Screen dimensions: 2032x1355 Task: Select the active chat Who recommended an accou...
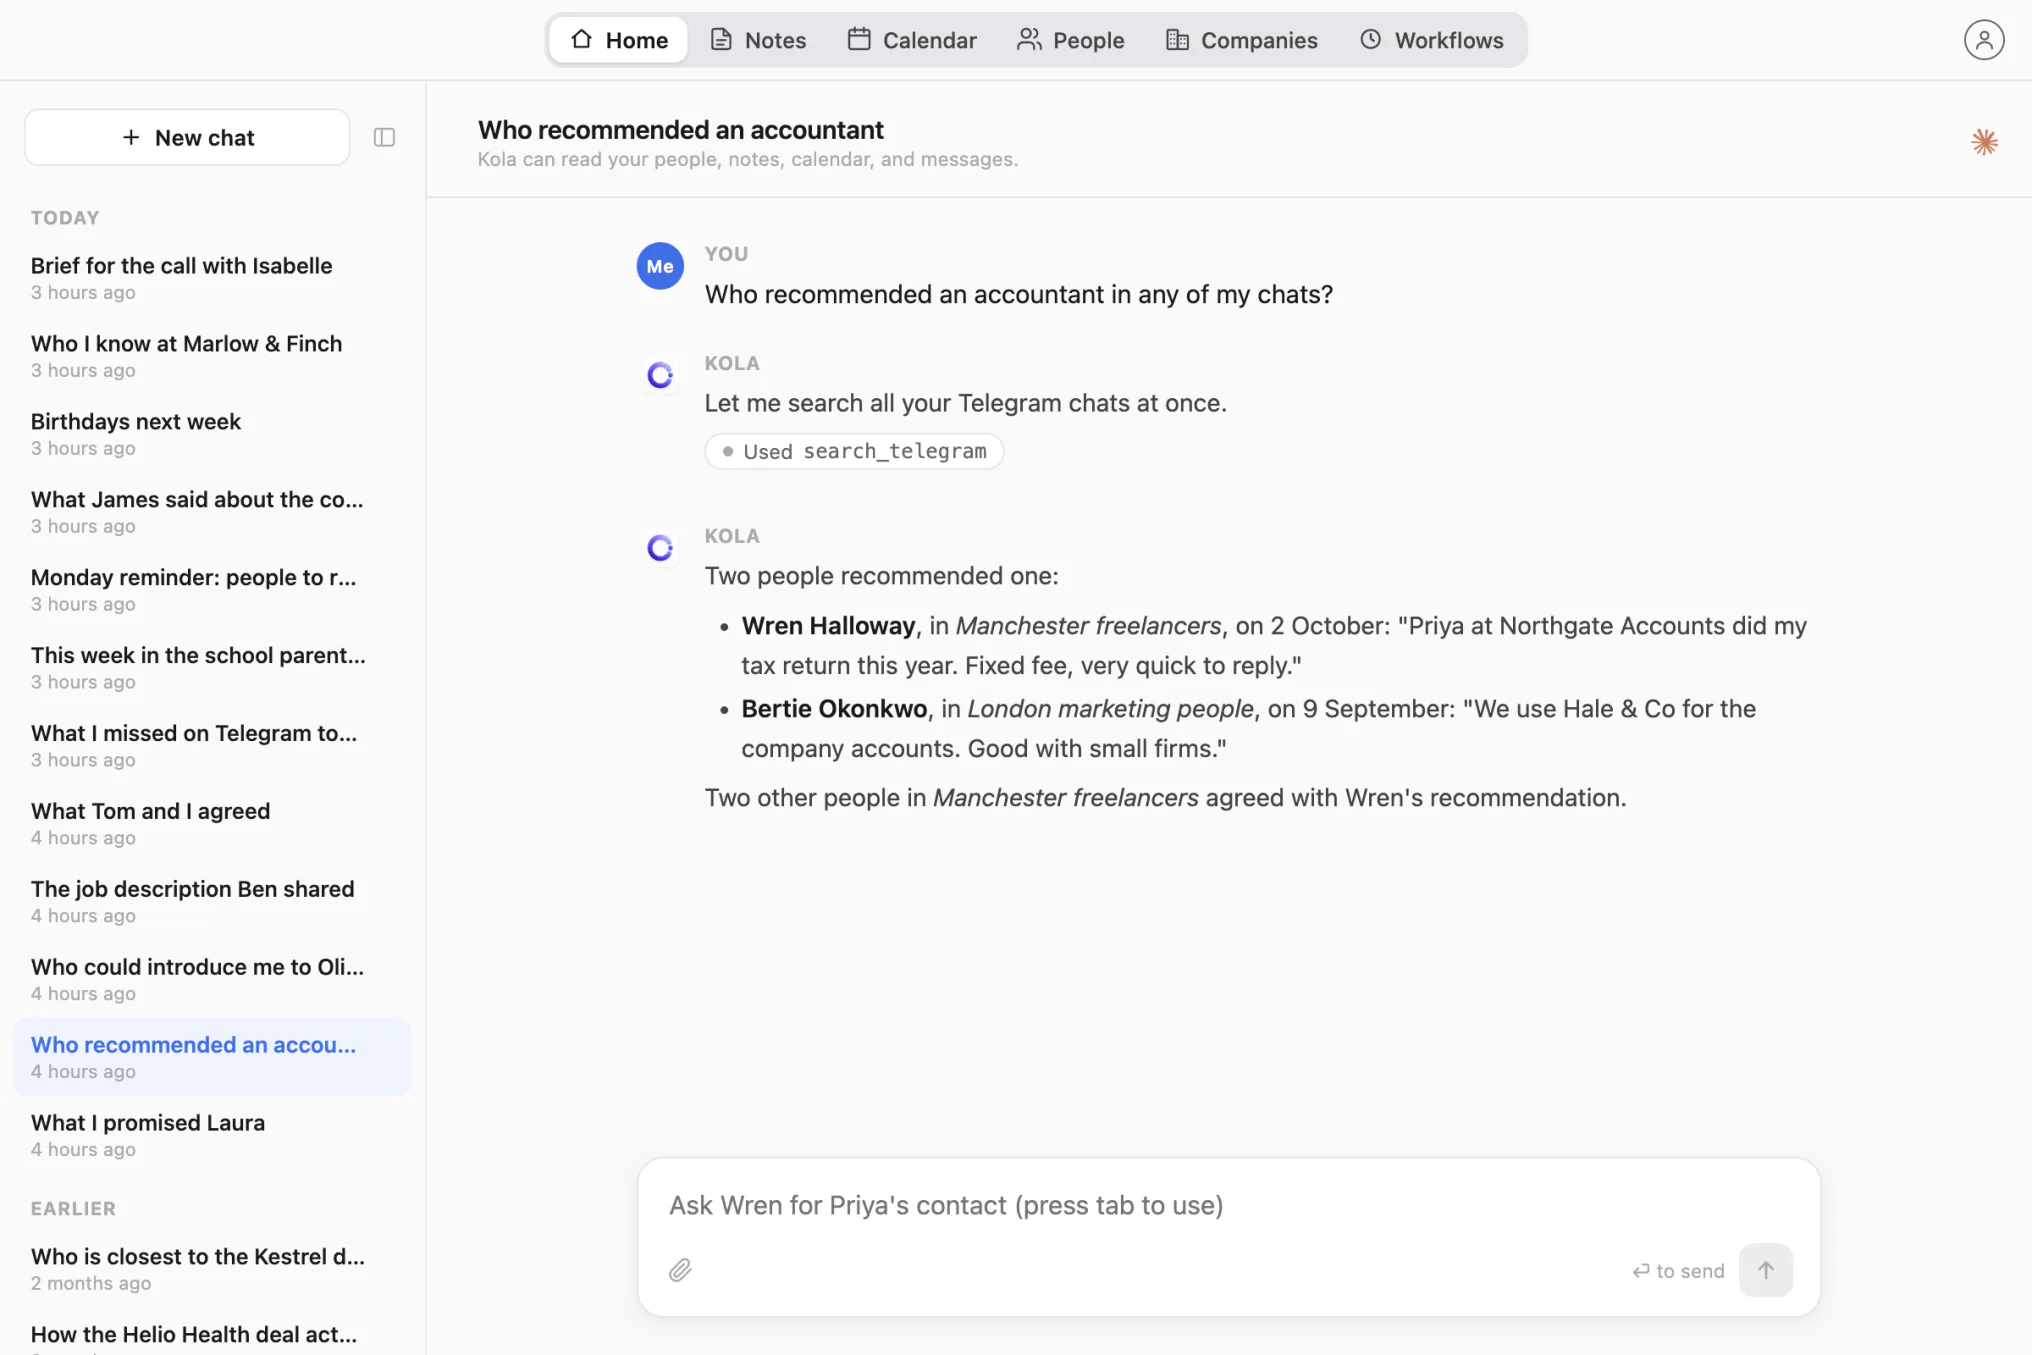tap(212, 1057)
